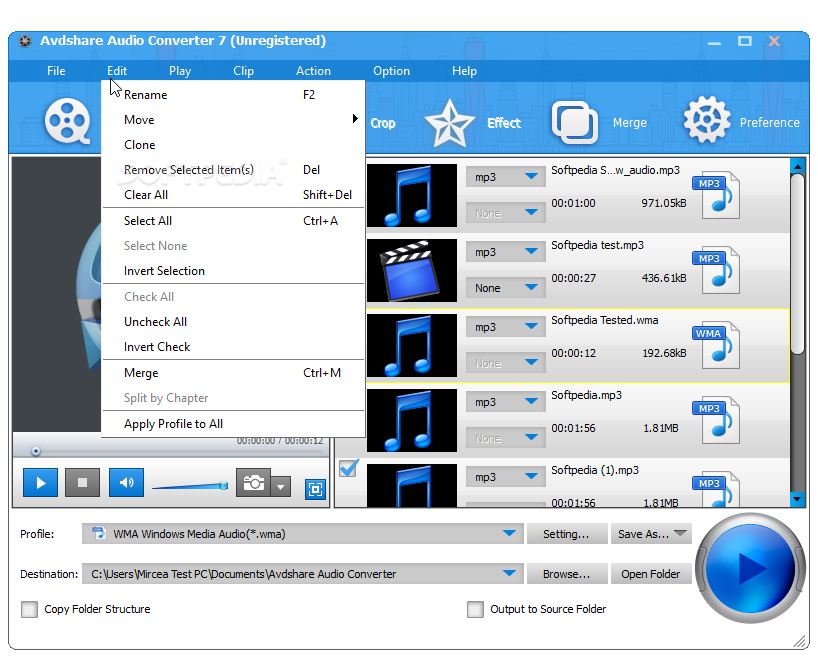Choose Remove Selected Item(s)
Viewport: 818px width, 658px height.
(233, 170)
